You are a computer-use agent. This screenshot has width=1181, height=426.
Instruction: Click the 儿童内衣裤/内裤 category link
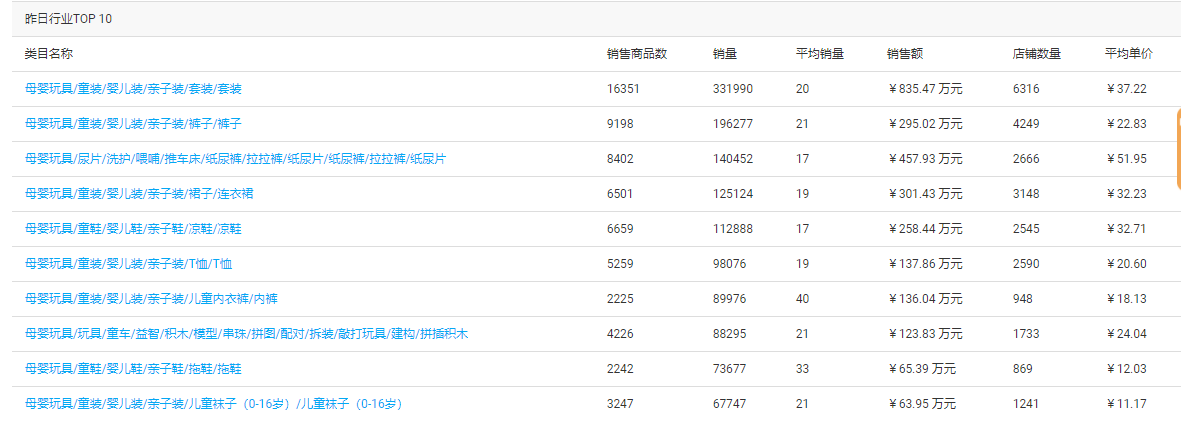[151, 299]
